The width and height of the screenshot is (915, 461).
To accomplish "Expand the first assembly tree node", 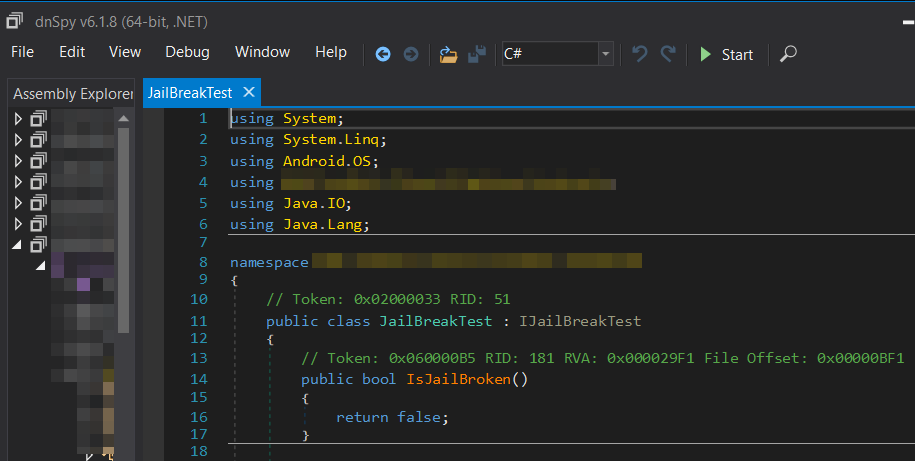I will [18, 119].
